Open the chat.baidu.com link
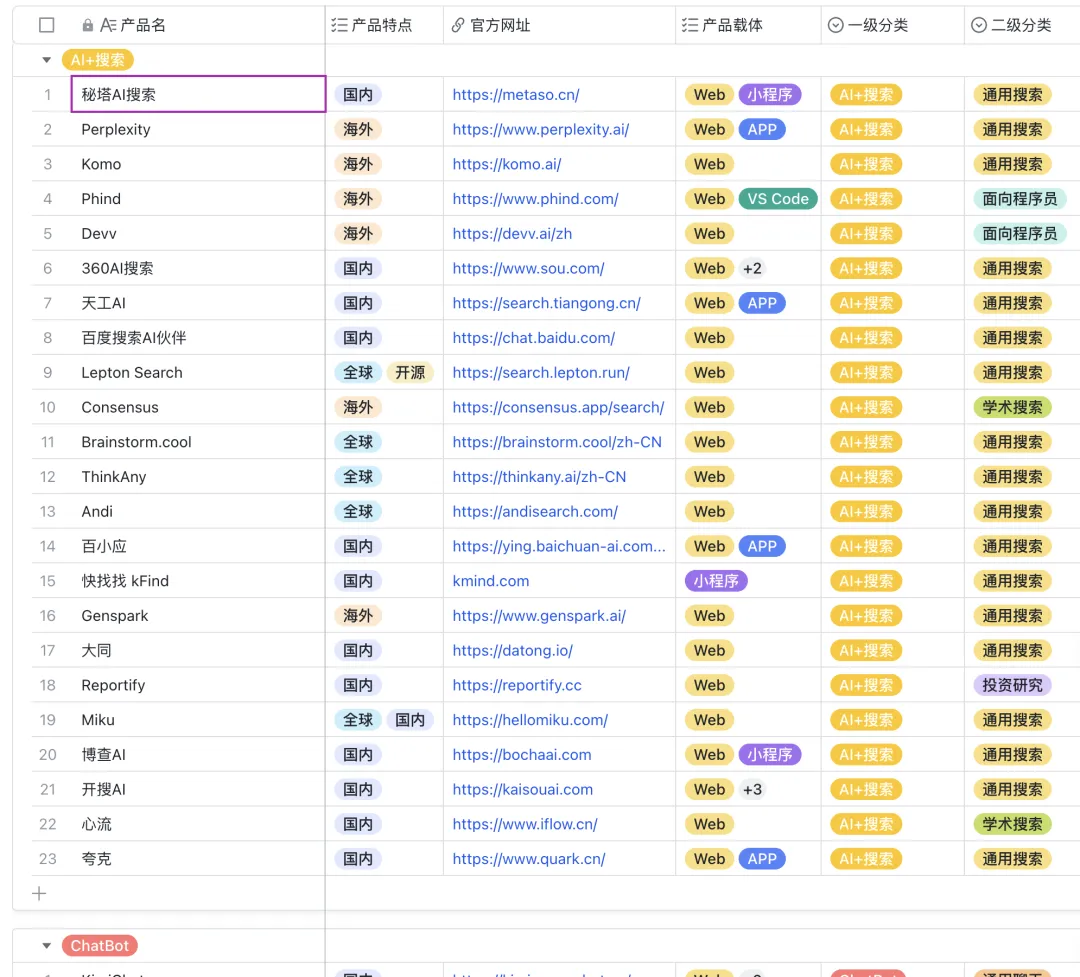Image resolution: width=1080 pixels, height=977 pixels. coord(534,338)
